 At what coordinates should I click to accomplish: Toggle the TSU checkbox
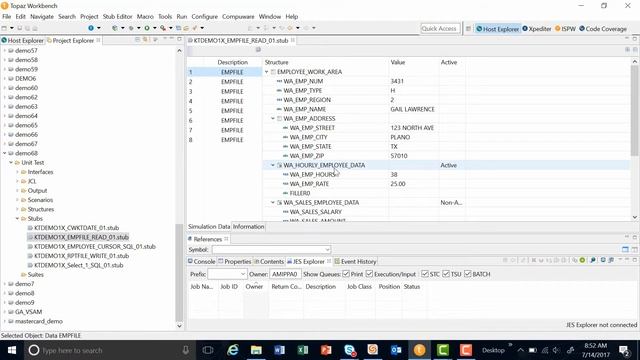pyautogui.click(x=446, y=274)
